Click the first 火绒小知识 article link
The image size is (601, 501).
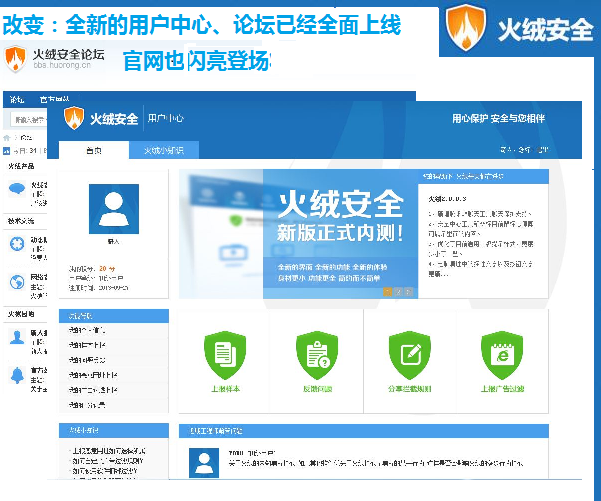(x=108, y=451)
